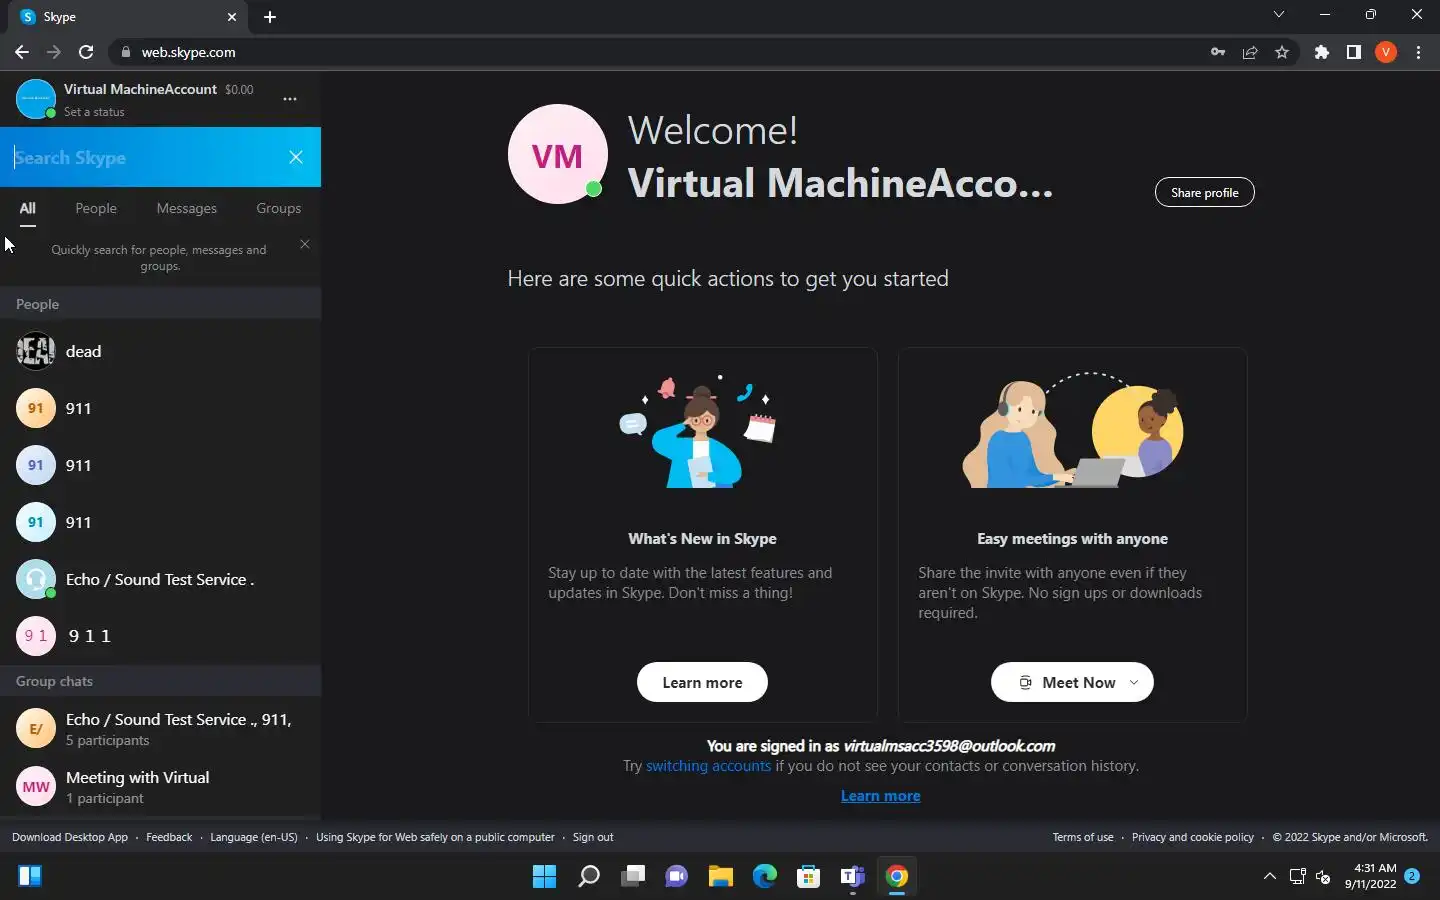Click the Sign out link
Image resolution: width=1440 pixels, height=900 pixels.
(x=593, y=837)
